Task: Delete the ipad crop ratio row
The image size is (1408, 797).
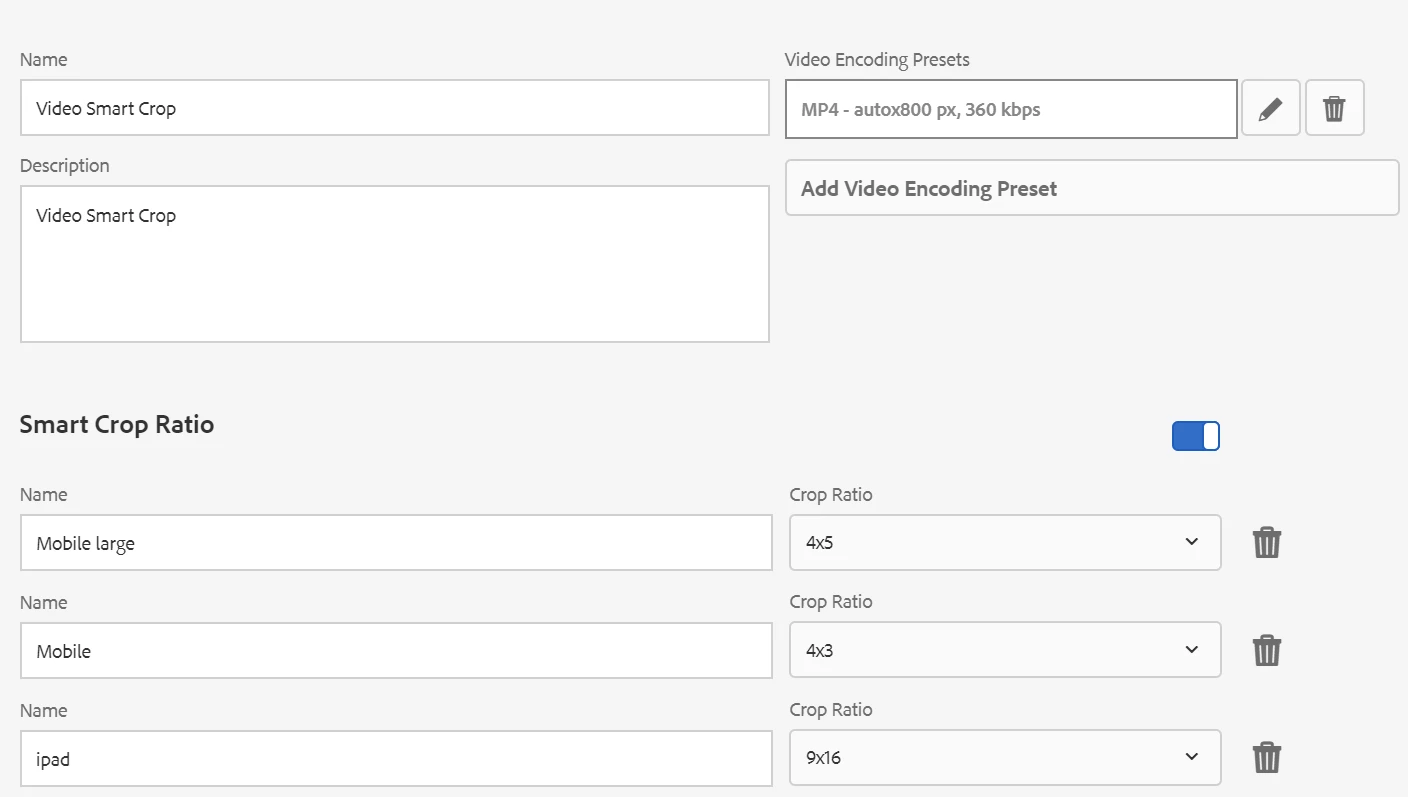Action: [1267, 758]
